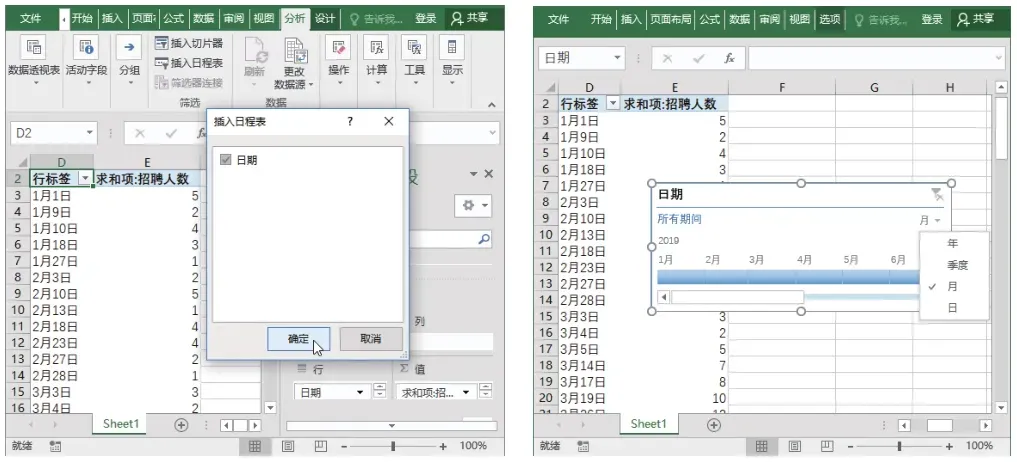Click macro record icon in right status bar
Image resolution: width=1017 pixels, height=462 pixels.
click(x=583, y=446)
